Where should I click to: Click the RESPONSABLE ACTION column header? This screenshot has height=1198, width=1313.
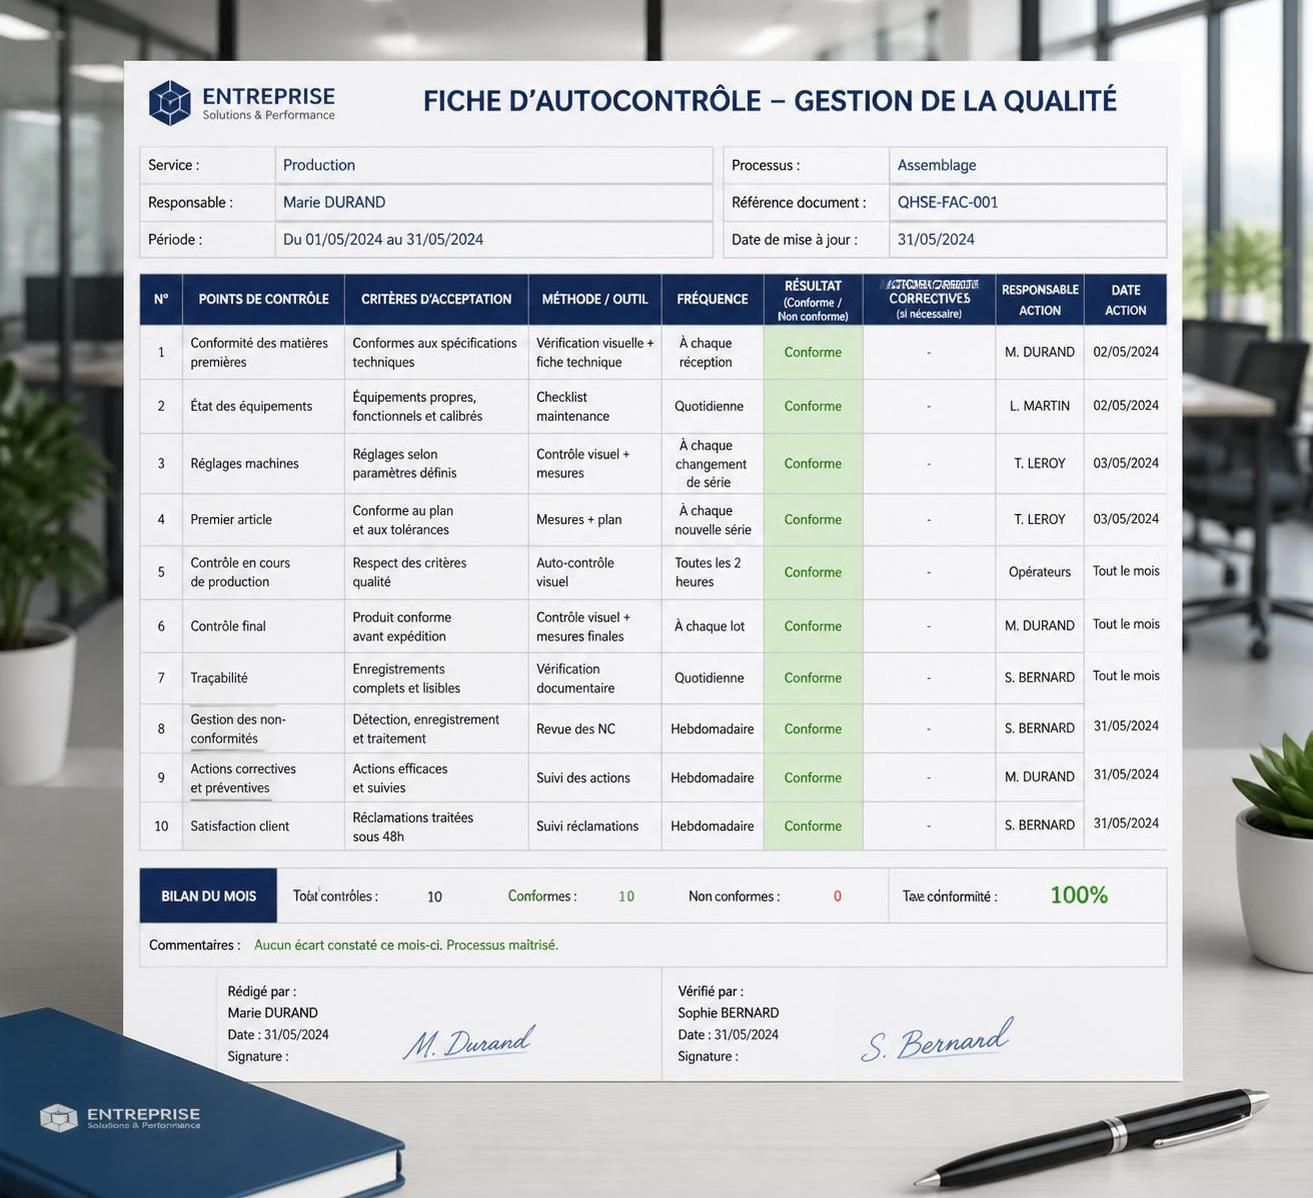coord(1040,300)
